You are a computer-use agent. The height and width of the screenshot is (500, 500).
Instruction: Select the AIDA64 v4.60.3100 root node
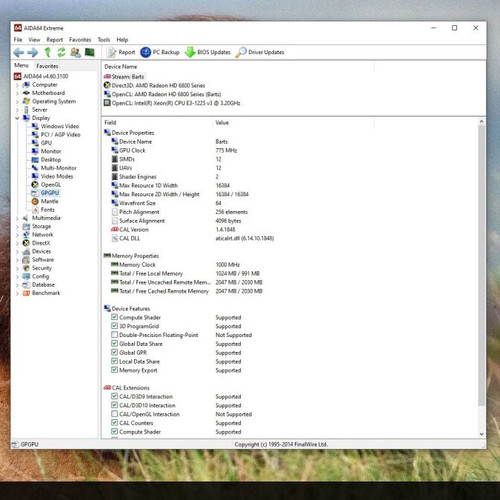pos(41,76)
